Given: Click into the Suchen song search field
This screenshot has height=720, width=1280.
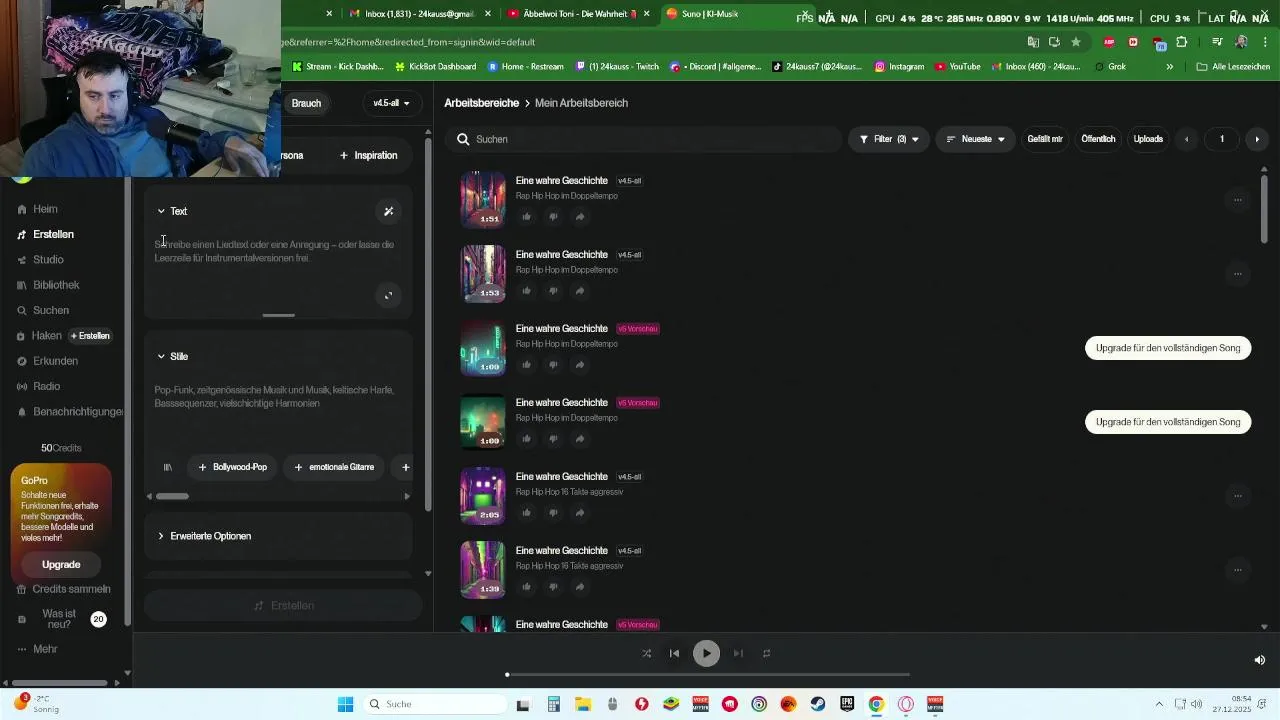Looking at the screenshot, I should (x=643, y=139).
